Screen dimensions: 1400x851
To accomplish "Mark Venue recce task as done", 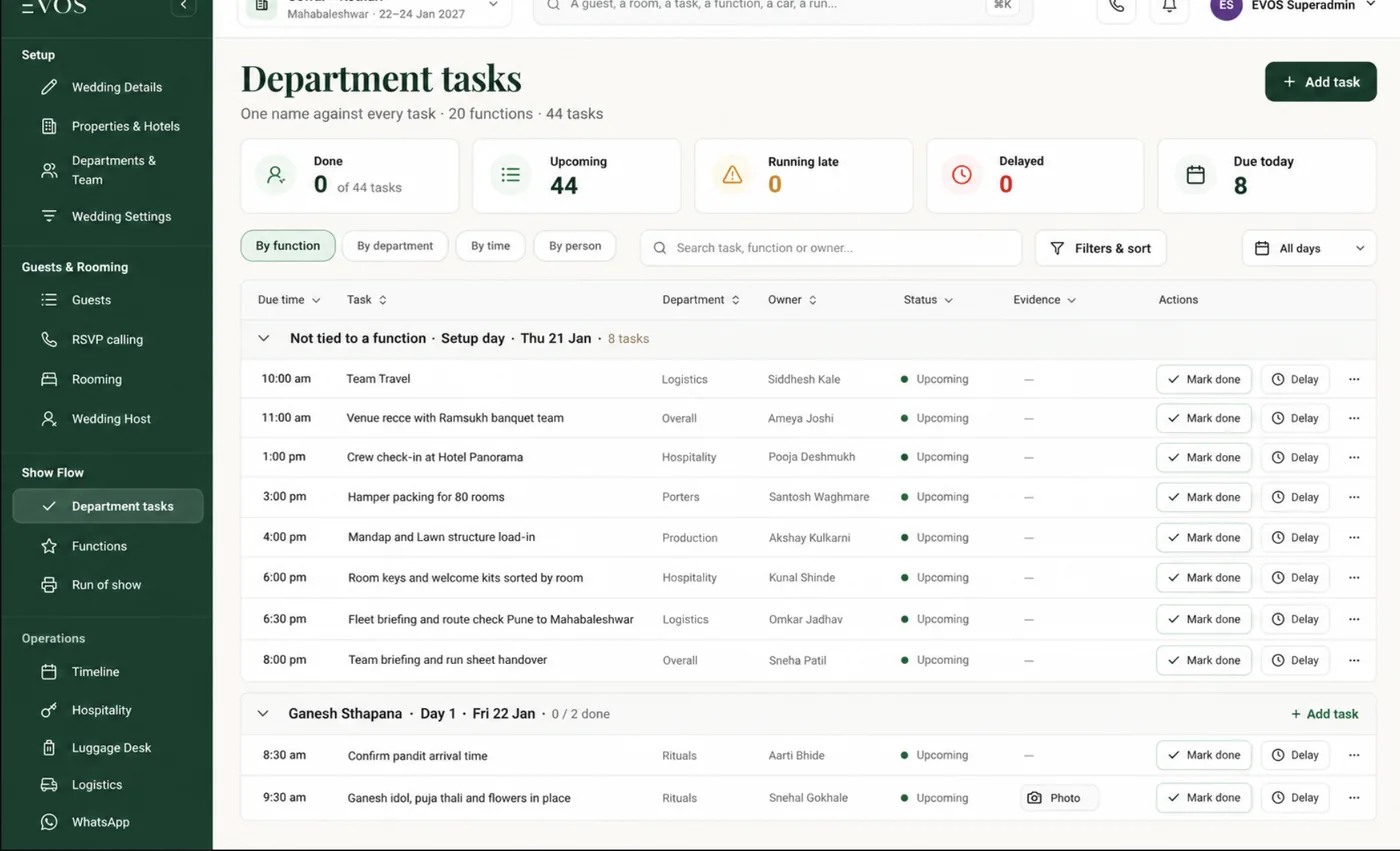I will pyautogui.click(x=1204, y=418).
